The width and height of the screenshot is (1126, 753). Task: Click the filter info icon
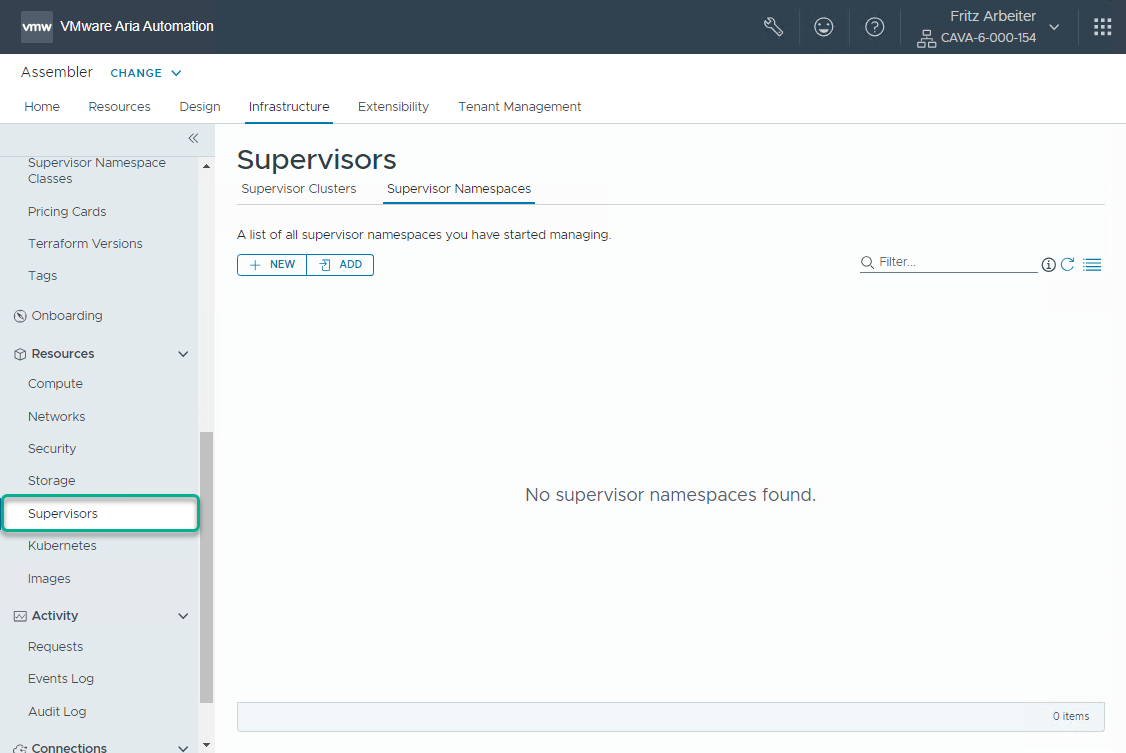[1048, 265]
